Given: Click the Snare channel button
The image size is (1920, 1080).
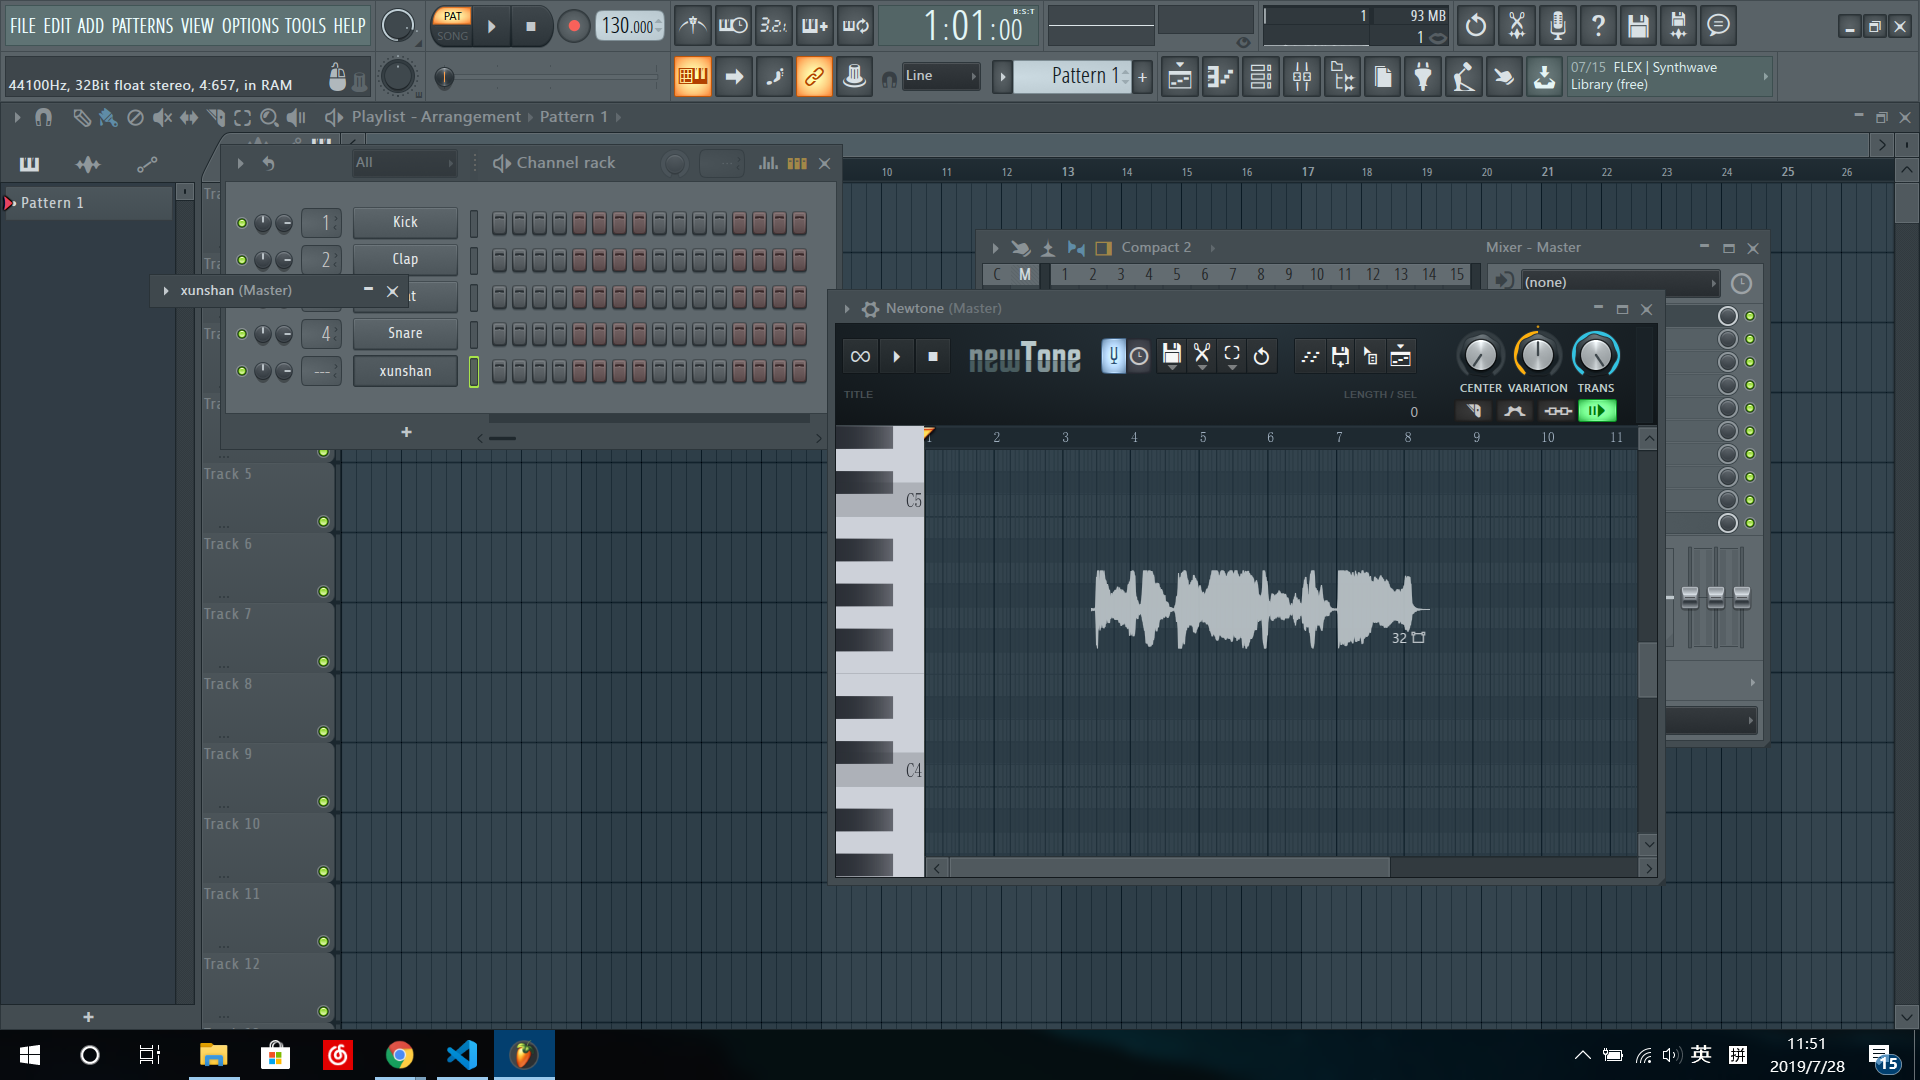Looking at the screenshot, I should 405,333.
